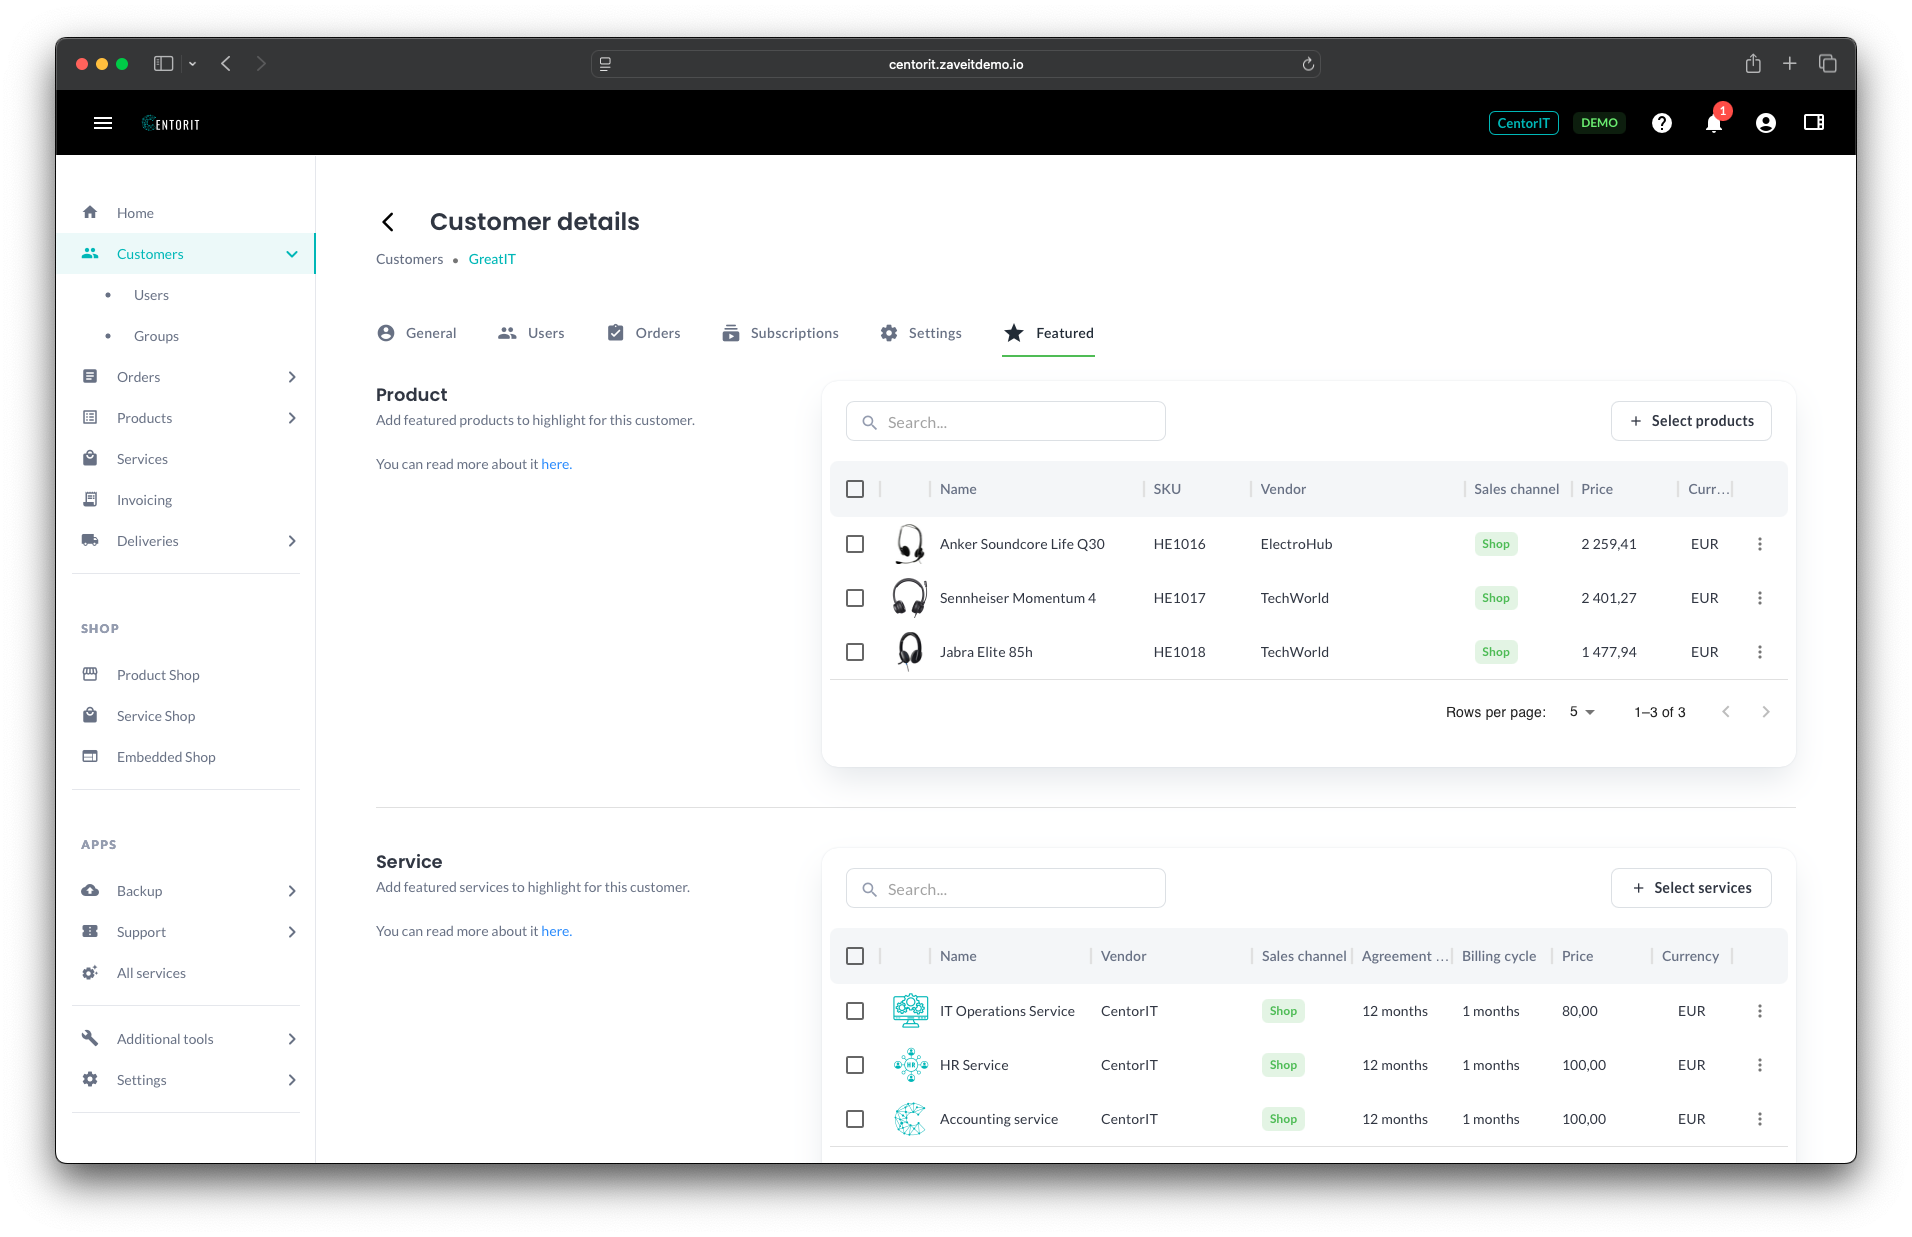Check the Anker Soundcore Life Q30 row
The image size is (1912, 1237).
click(x=854, y=544)
